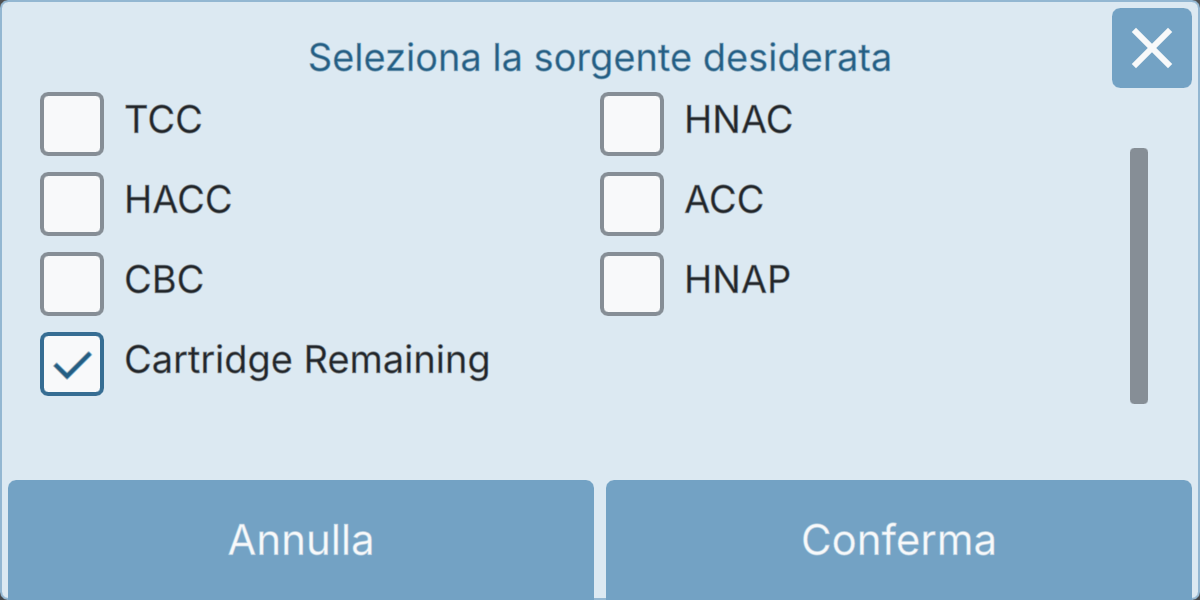Close the dialog with the X icon
Screen dimensions: 1200x600
[x=1151, y=48]
